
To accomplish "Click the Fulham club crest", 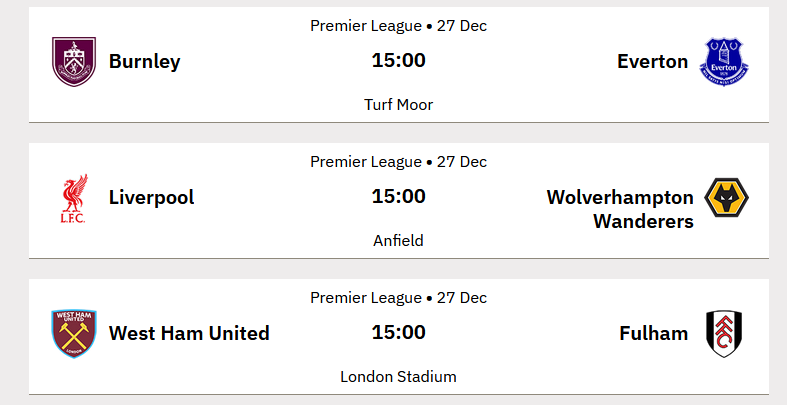I will click(x=723, y=333).
